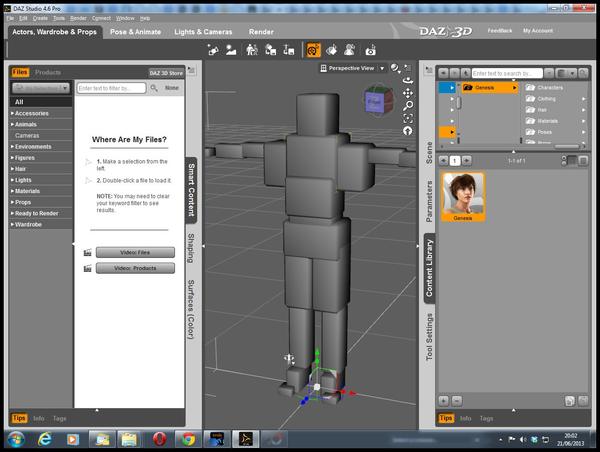600x452 pixels.
Task: Click the Video: Files button
Action: (135, 252)
